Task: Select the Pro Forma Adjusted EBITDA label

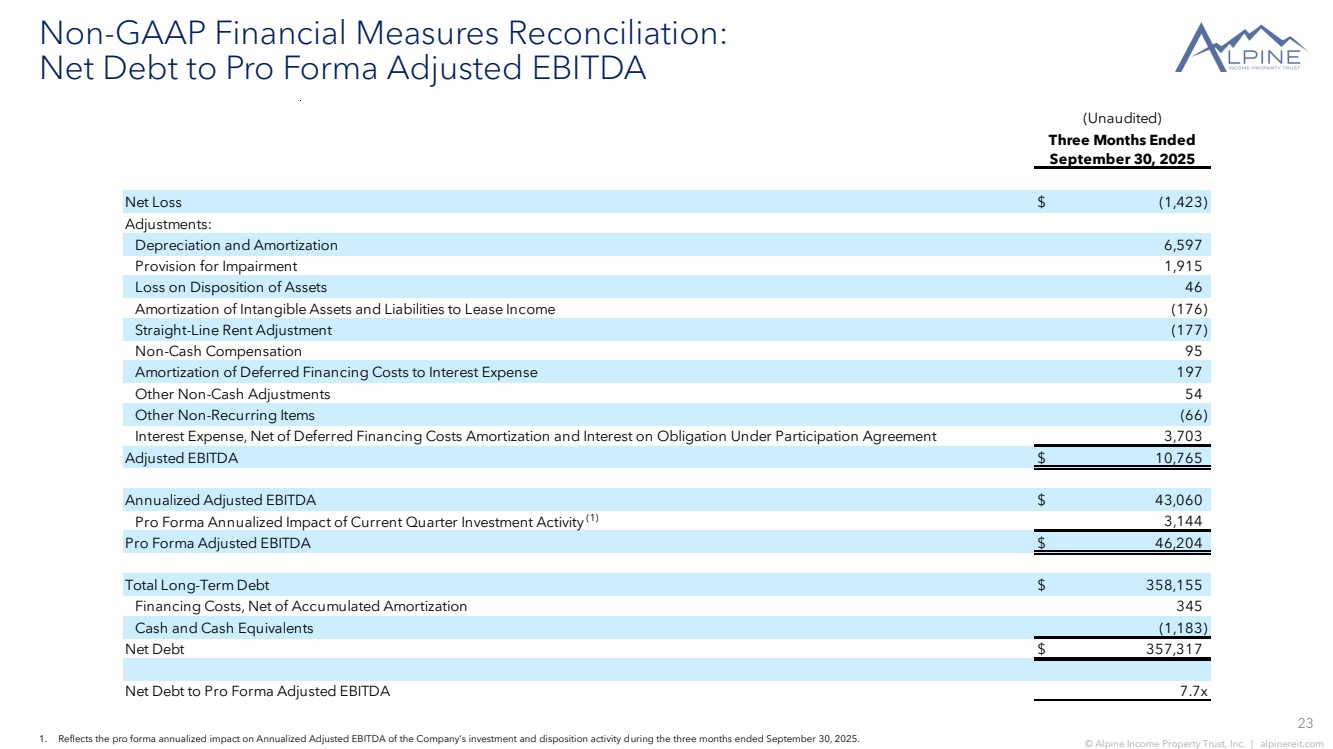Action: [x=217, y=543]
